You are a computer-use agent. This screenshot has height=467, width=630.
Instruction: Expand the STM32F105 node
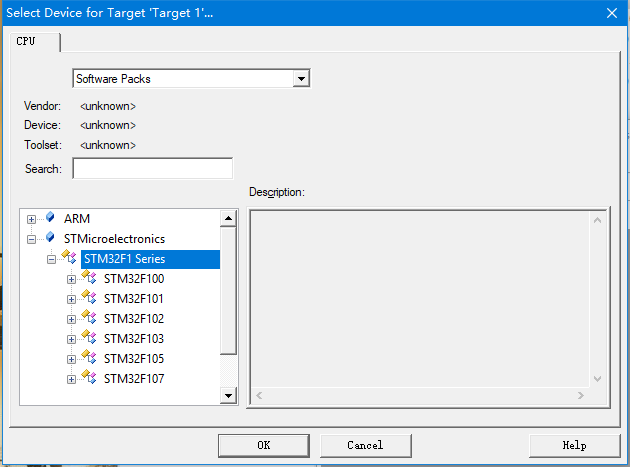pos(72,359)
